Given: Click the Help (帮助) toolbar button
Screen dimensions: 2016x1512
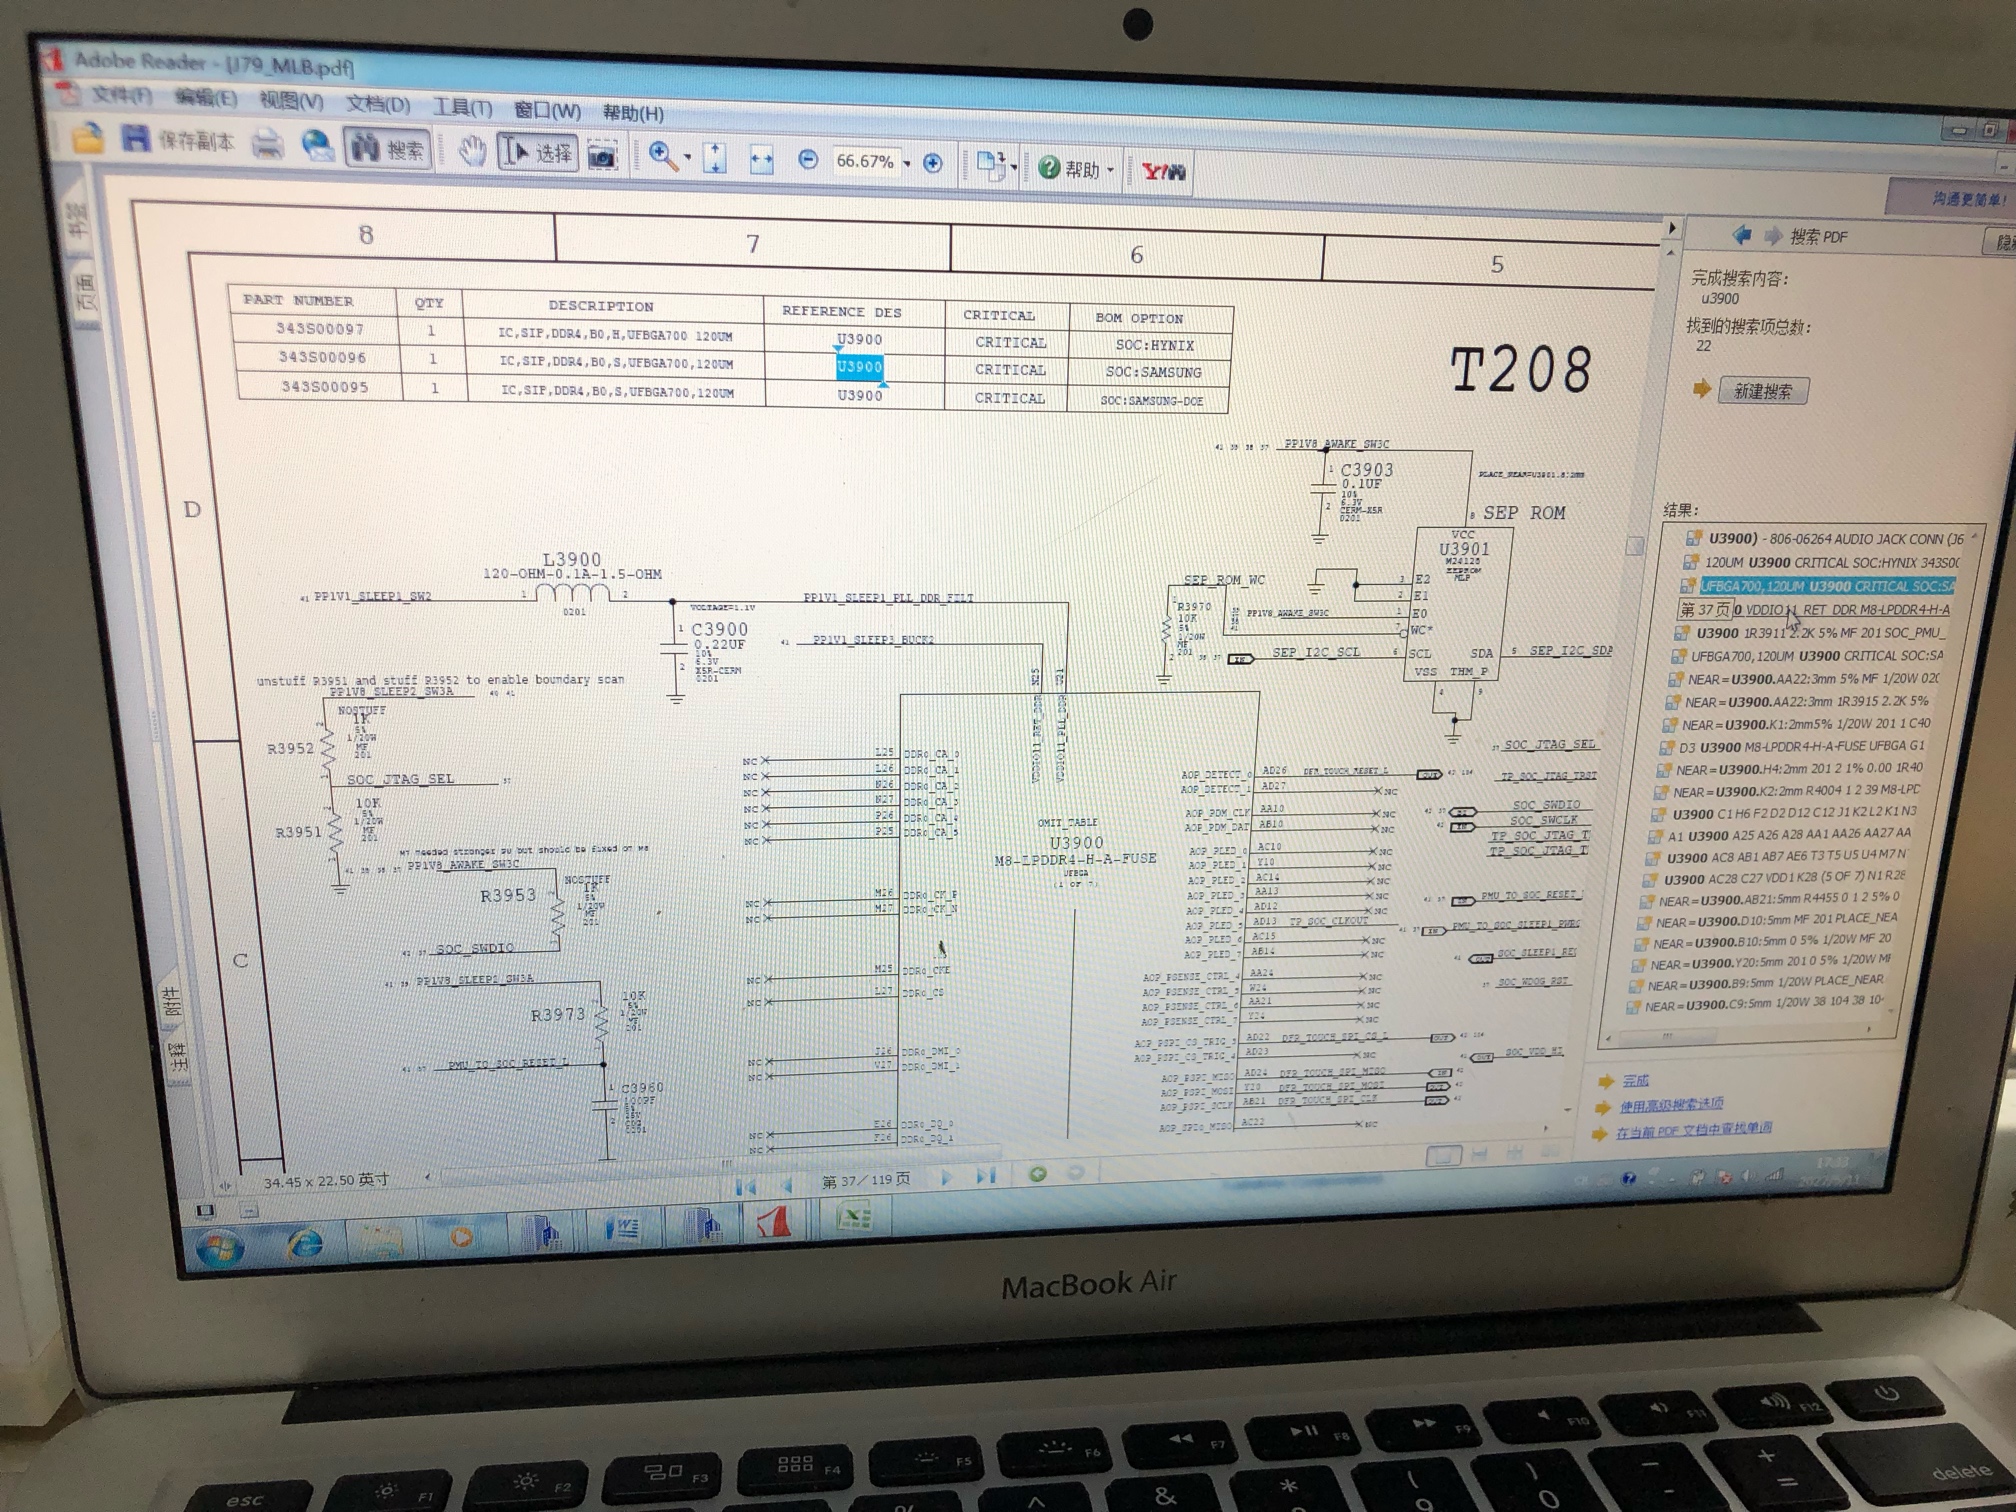Looking at the screenshot, I should pyautogui.click(x=1070, y=168).
